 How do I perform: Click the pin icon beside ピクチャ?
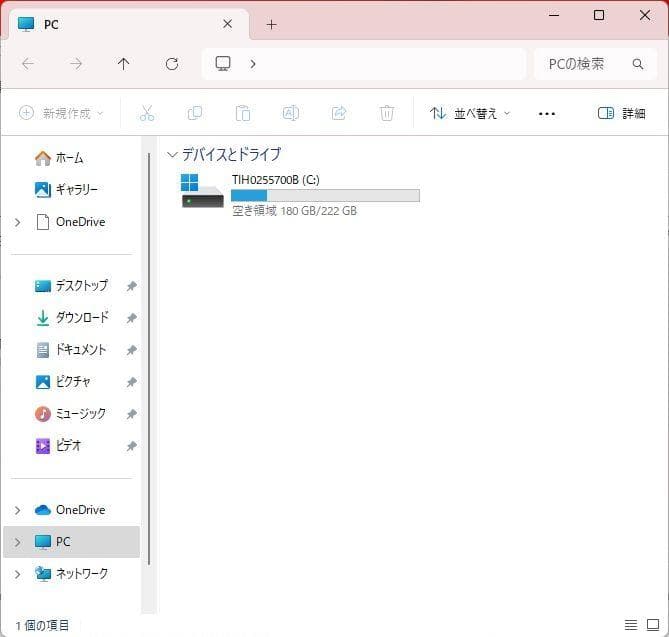click(x=131, y=382)
